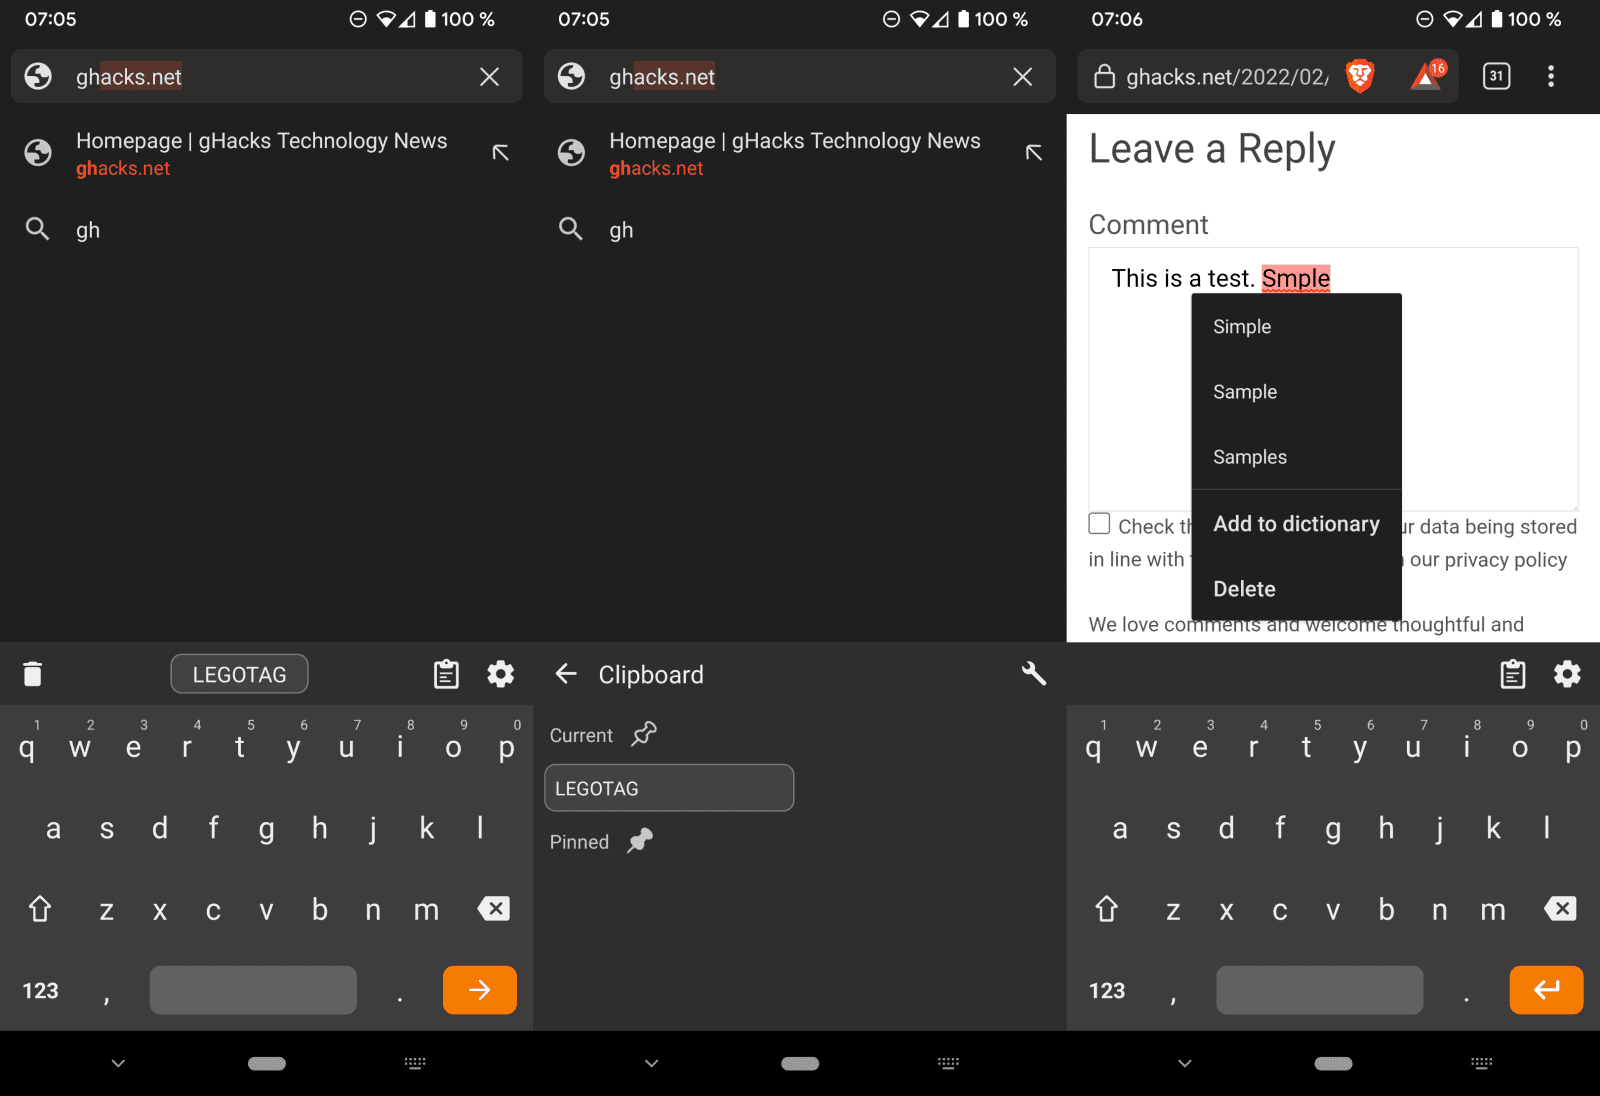
Task: Open the Brave rewards triangle icon
Action: 1427,76
